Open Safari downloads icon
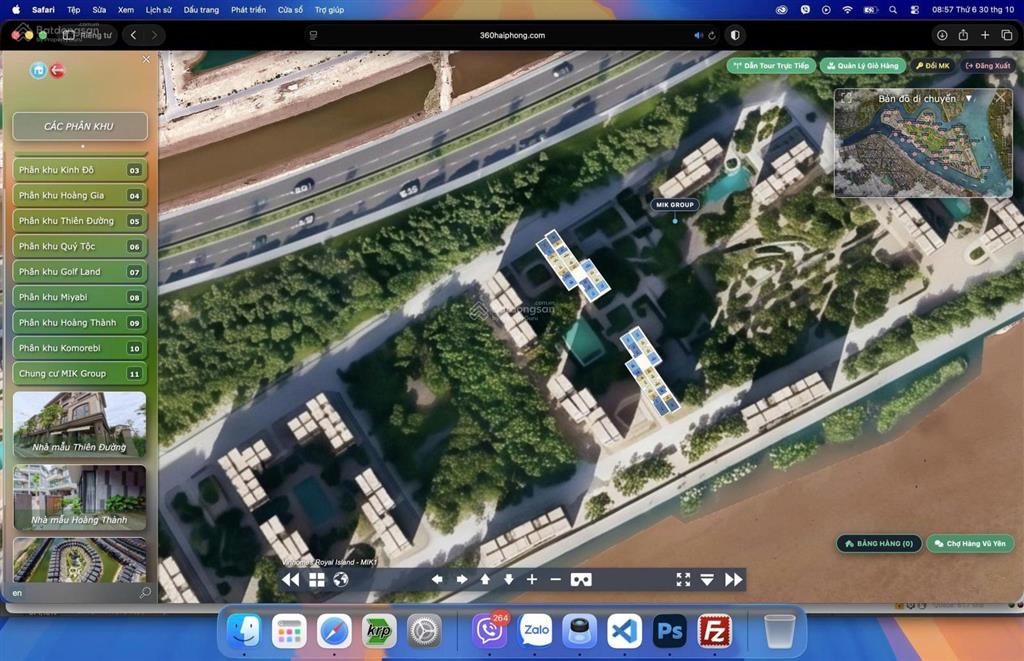Screen dimensions: 1024x661 (942, 35)
